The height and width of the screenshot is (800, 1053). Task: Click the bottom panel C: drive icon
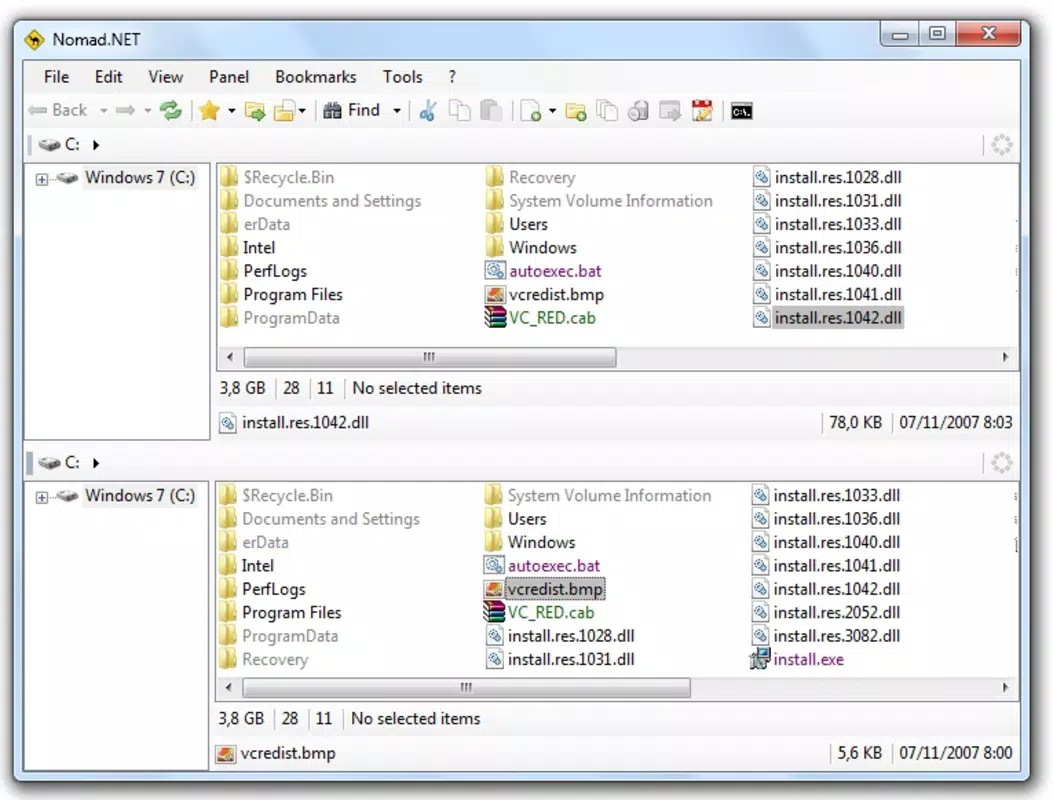[x=49, y=462]
